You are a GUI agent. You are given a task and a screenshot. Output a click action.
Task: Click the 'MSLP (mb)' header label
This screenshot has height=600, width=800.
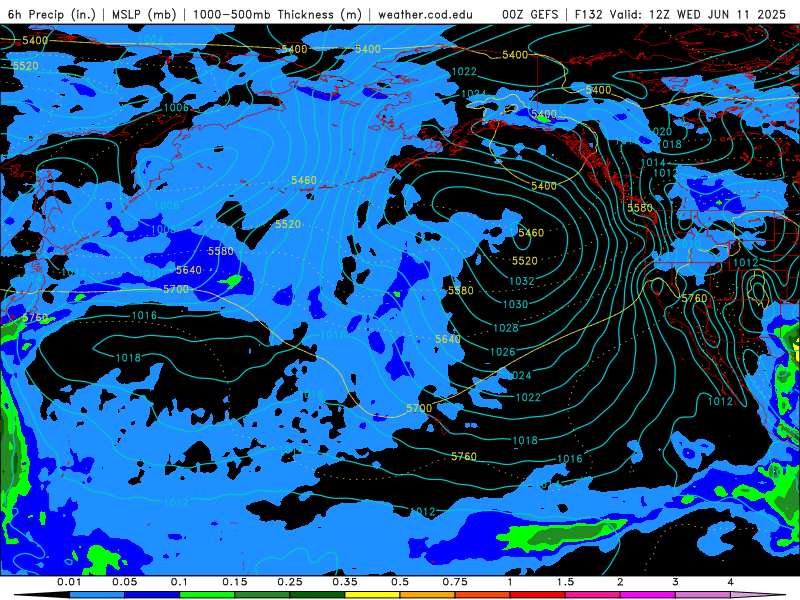click(144, 14)
